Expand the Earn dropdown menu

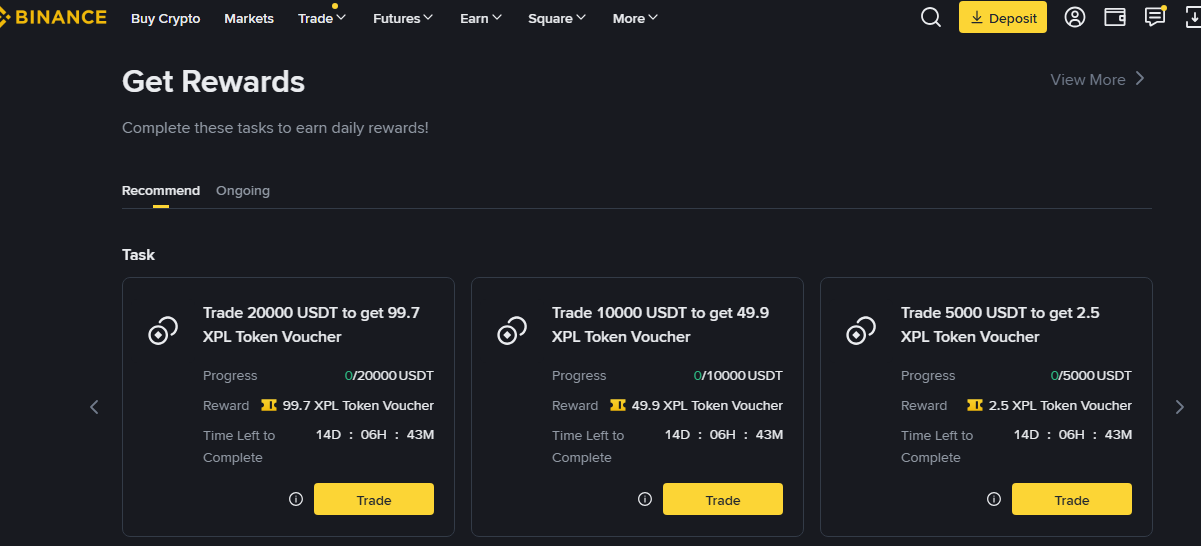coord(481,18)
